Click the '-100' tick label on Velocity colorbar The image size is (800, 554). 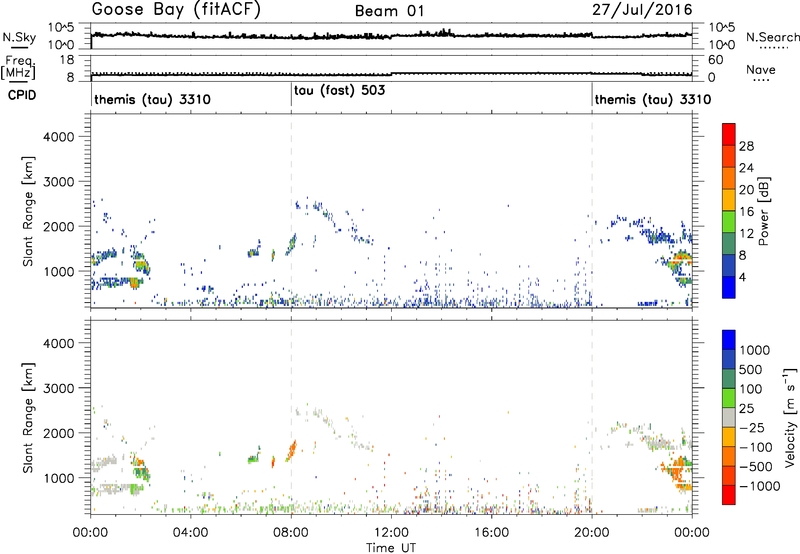[x=755, y=447]
